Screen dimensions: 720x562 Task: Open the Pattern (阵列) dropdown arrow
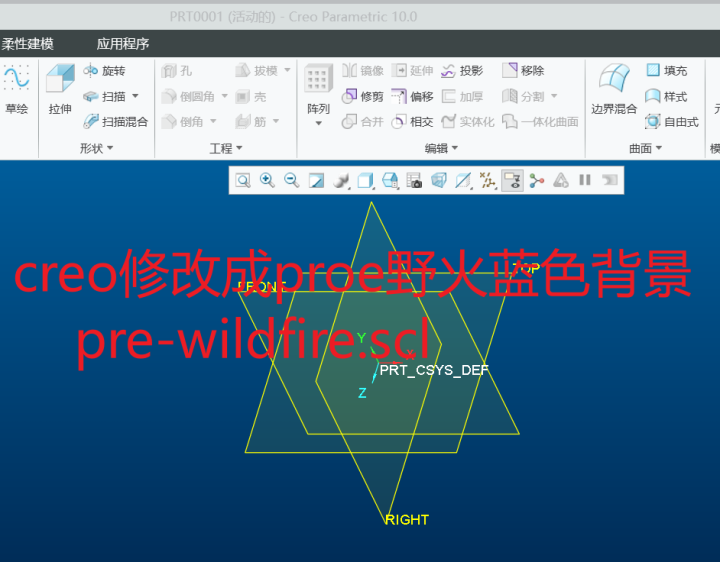click(x=318, y=124)
